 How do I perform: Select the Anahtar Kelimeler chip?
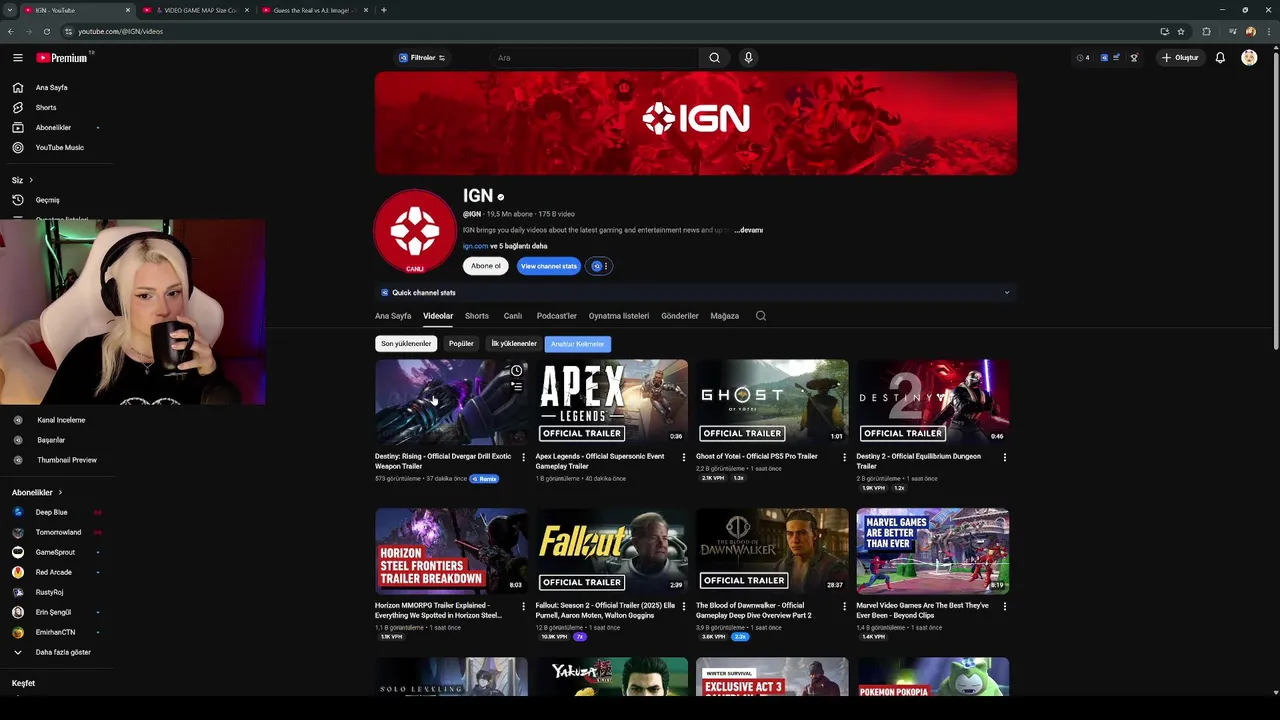tap(577, 344)
